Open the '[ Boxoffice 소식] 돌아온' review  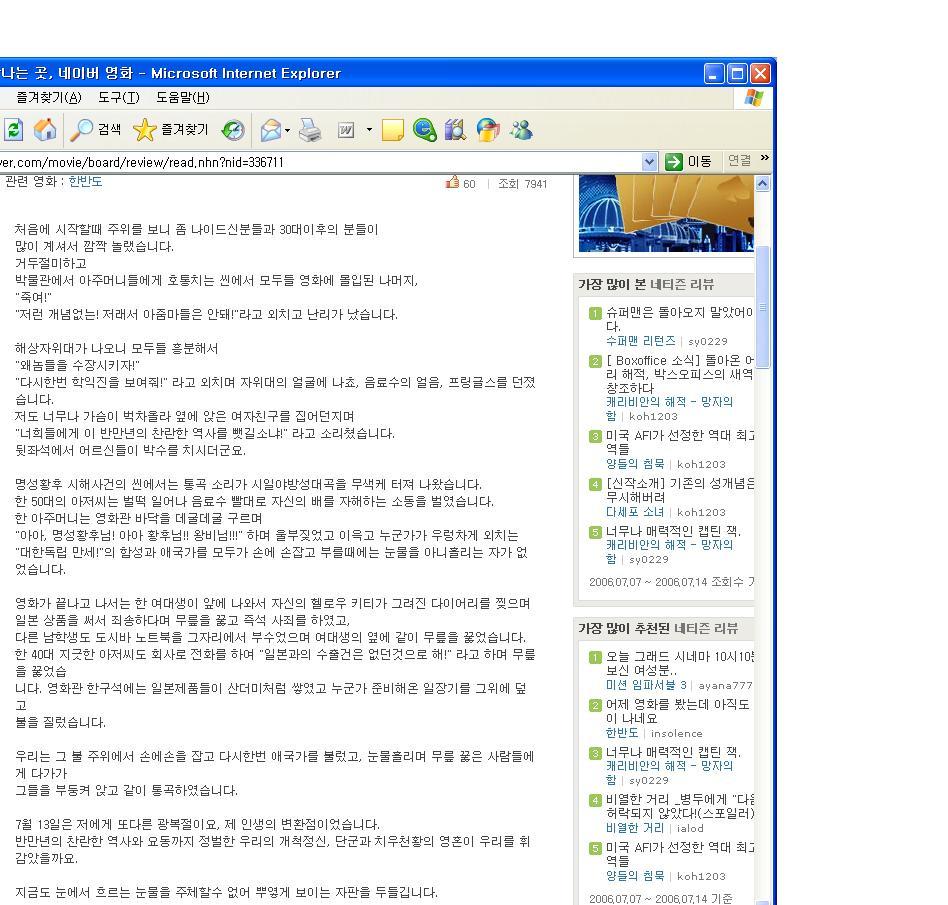tap(679, 374)
